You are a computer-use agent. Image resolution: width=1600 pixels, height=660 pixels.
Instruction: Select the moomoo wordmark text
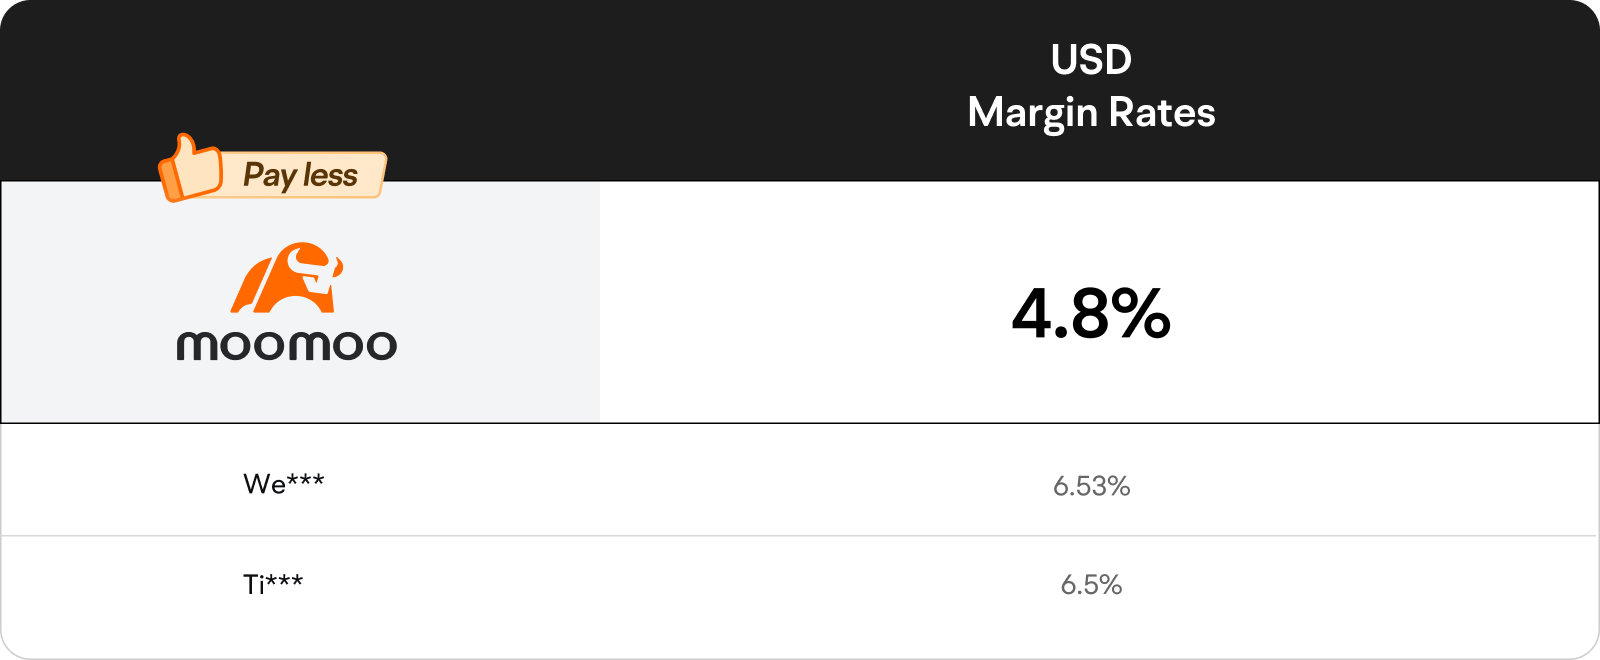pyautogui.click(x=287, y=346)
